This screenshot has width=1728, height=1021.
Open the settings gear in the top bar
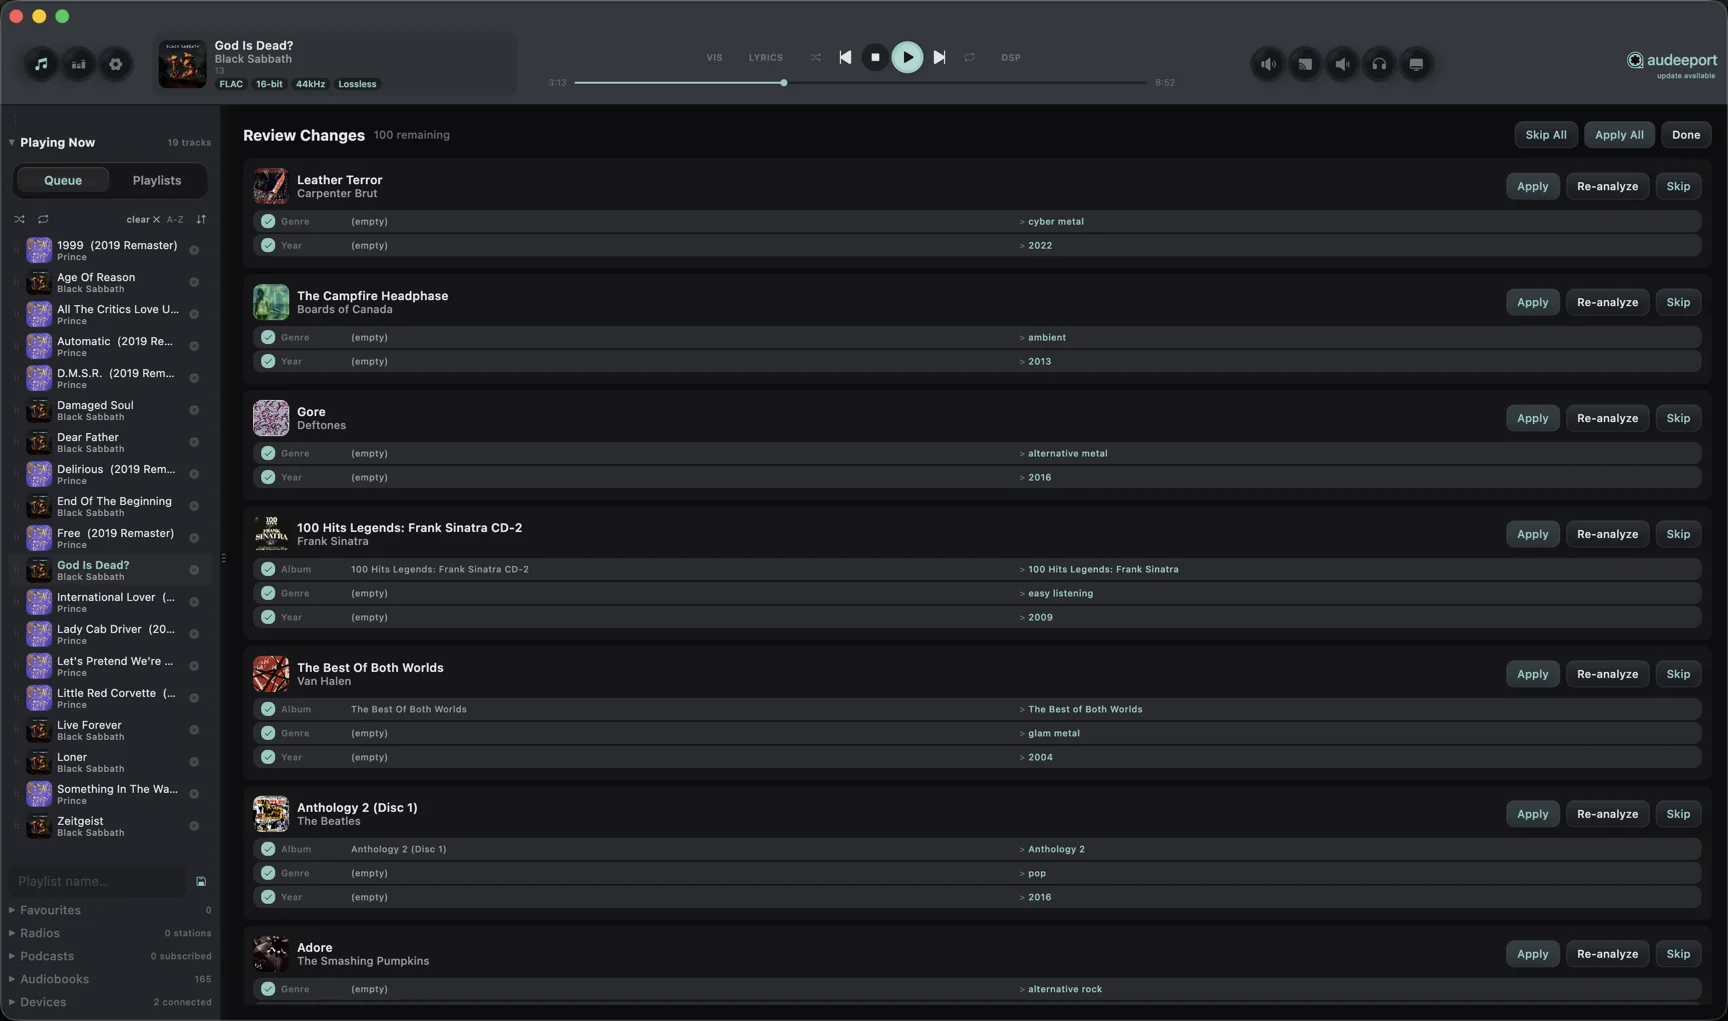coord(116,64)
